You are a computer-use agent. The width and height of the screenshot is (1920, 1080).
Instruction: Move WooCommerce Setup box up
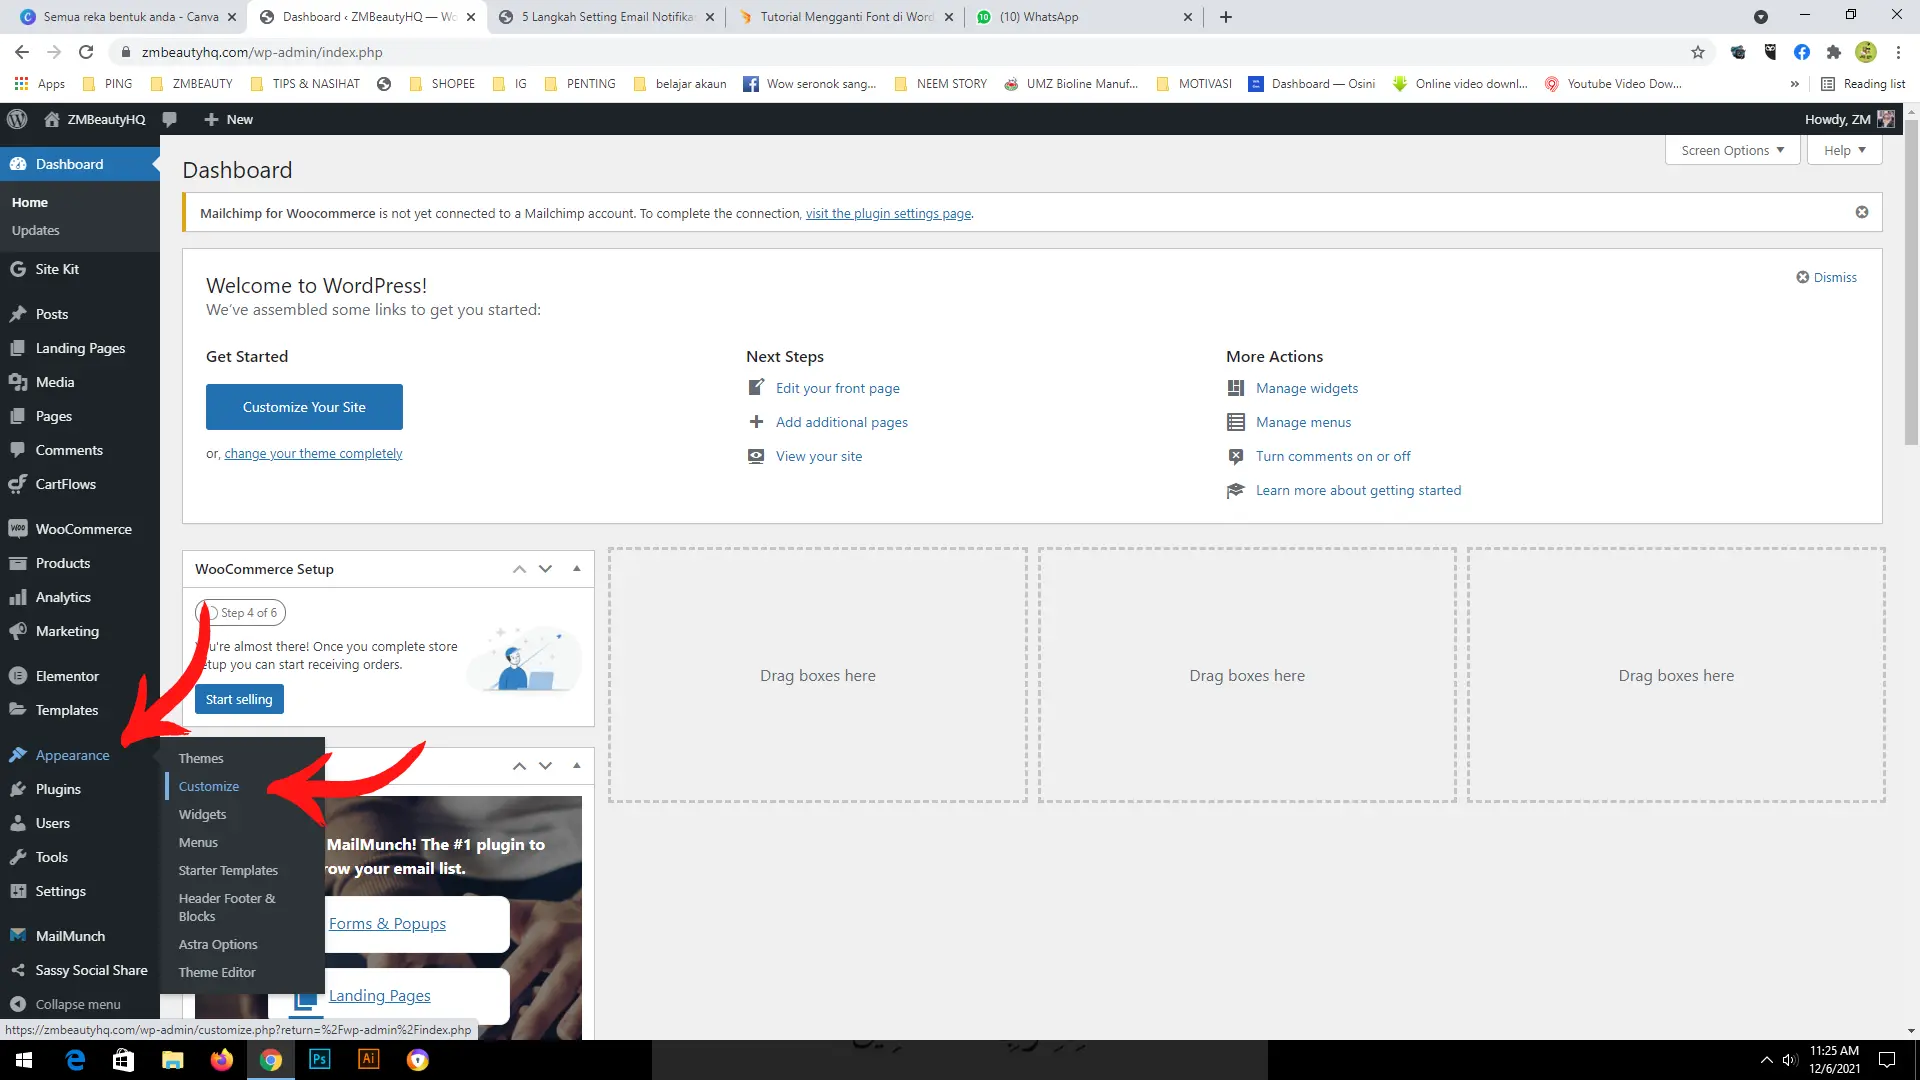[519, 569]
